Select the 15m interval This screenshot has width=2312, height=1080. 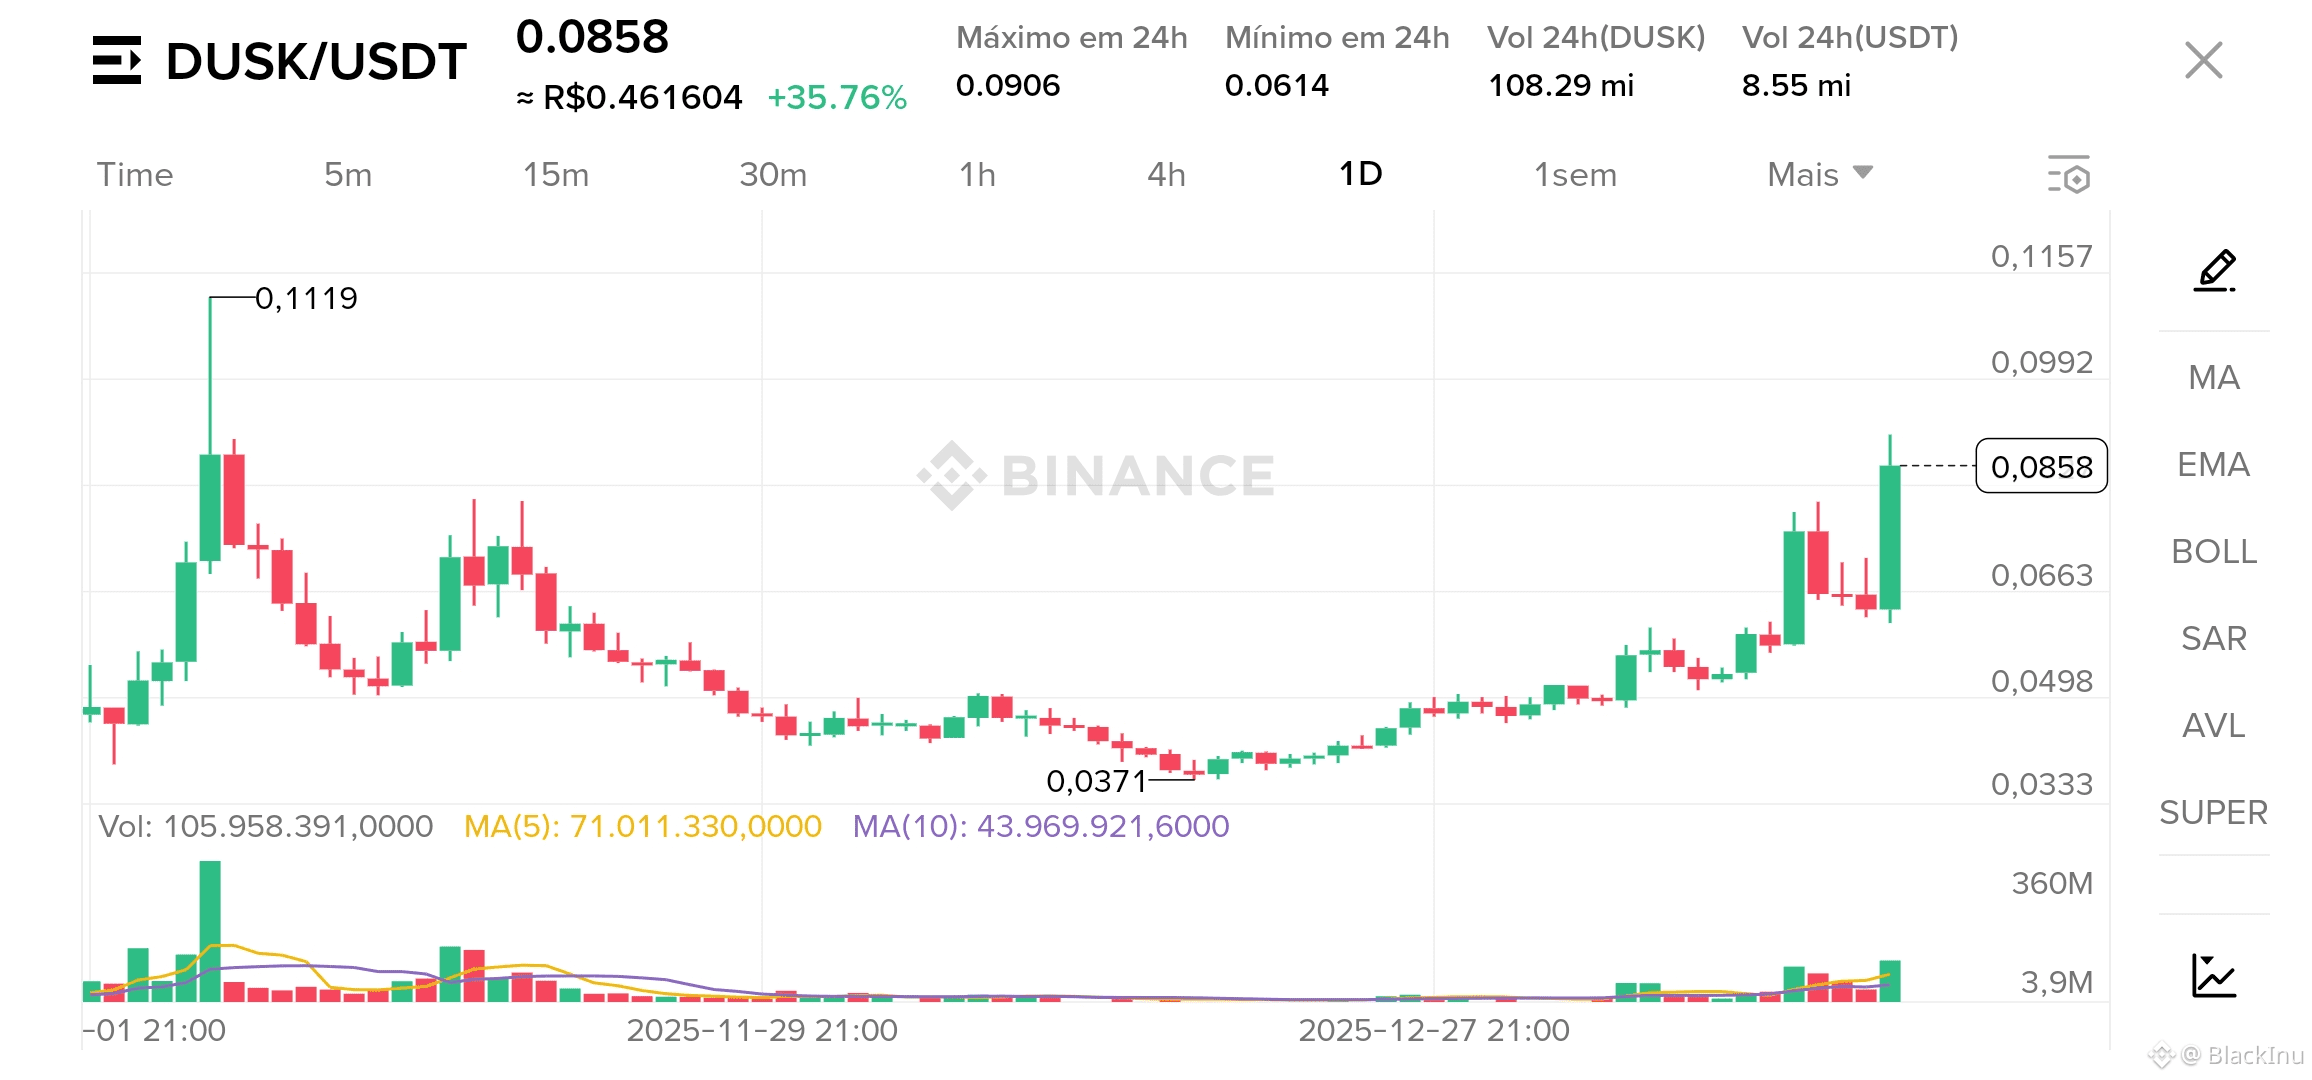(x=556, y=175)
